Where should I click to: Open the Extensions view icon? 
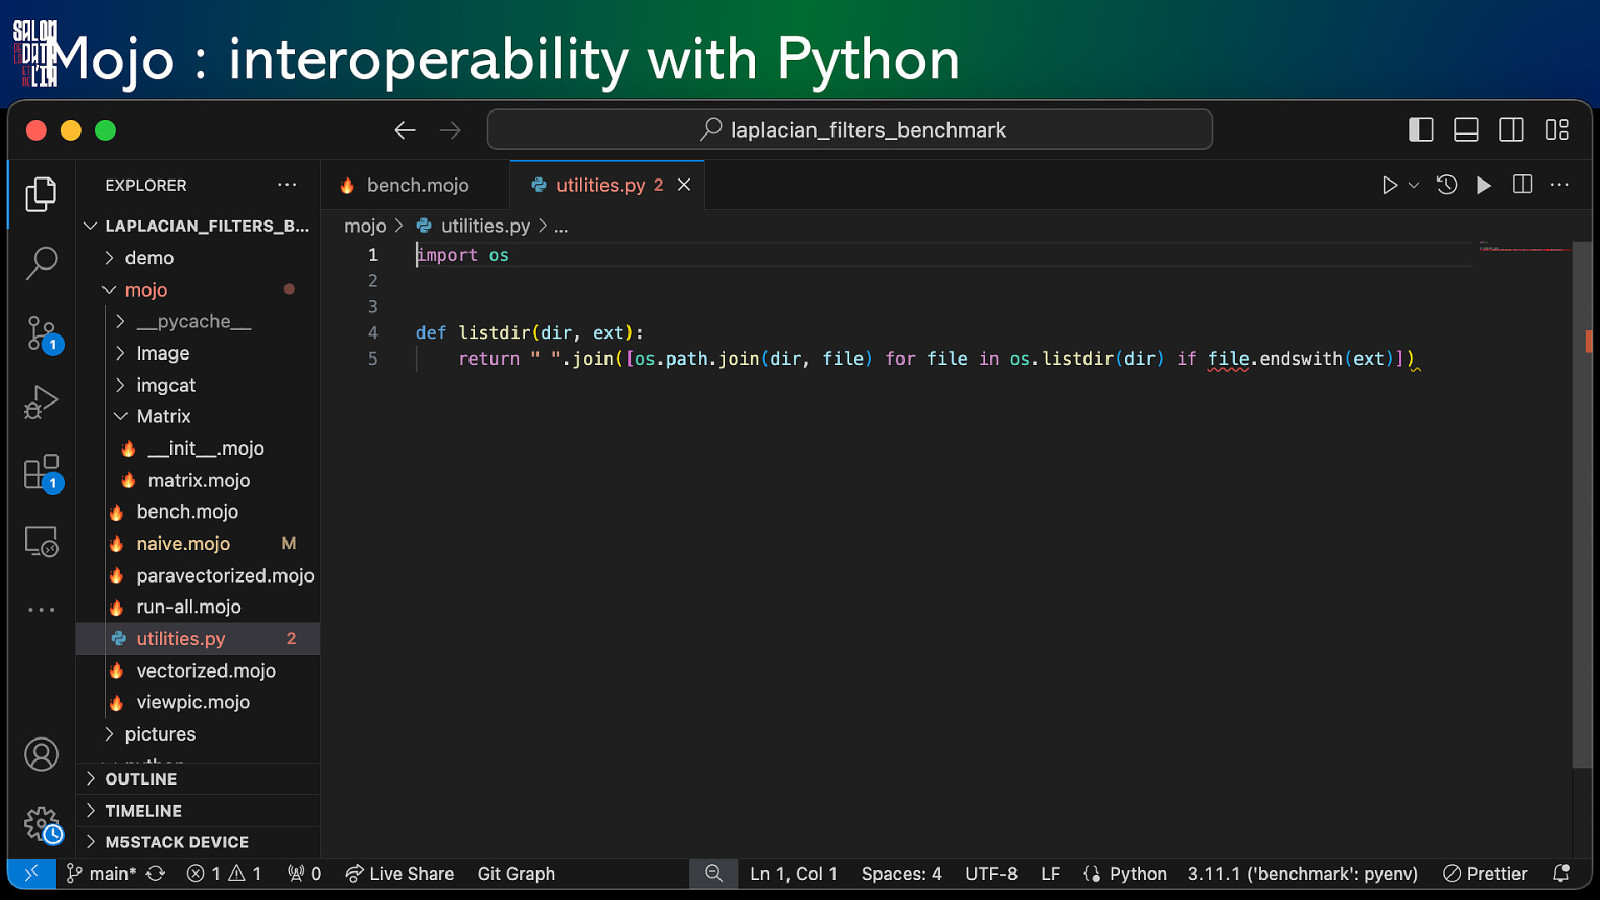click(44, 473)
